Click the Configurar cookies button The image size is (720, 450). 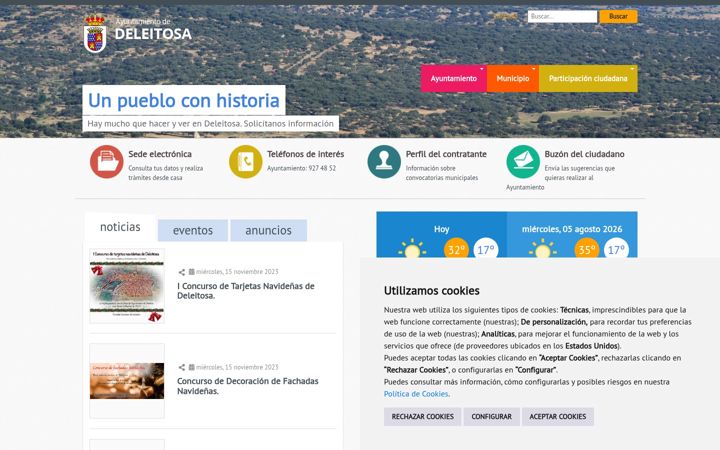[x=491, y=416]
